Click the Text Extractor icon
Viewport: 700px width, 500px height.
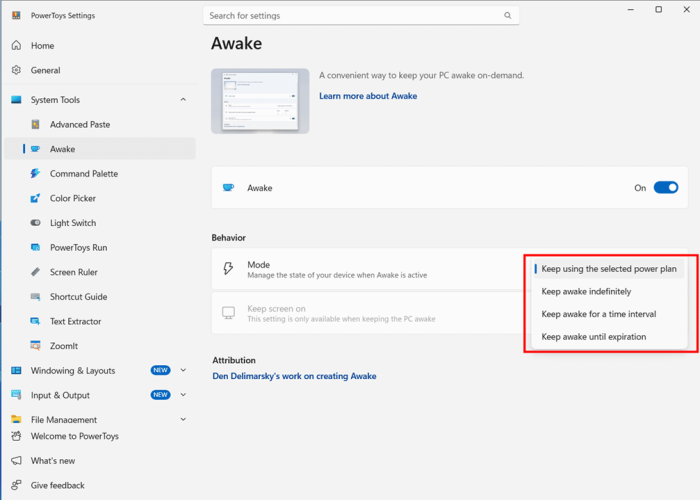pyautogui.click(x=35, y=321)
